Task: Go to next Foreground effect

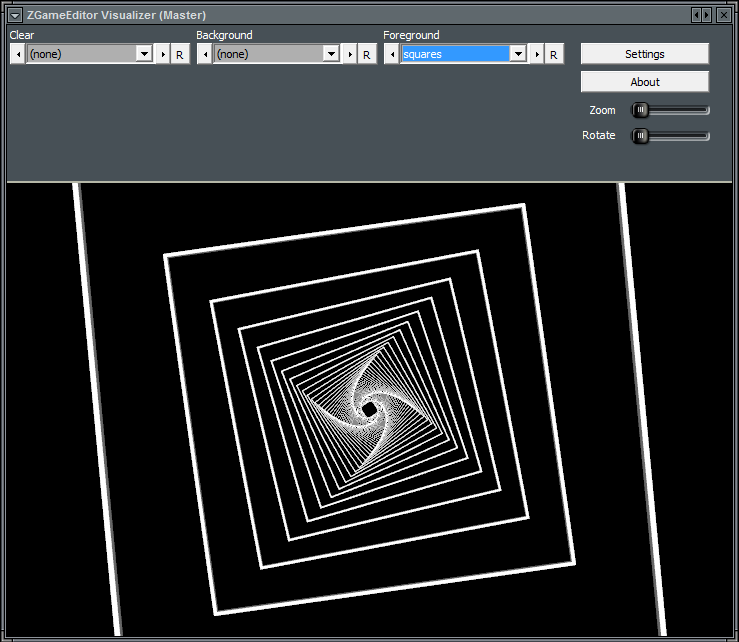Action: click(x=537, y=54)
